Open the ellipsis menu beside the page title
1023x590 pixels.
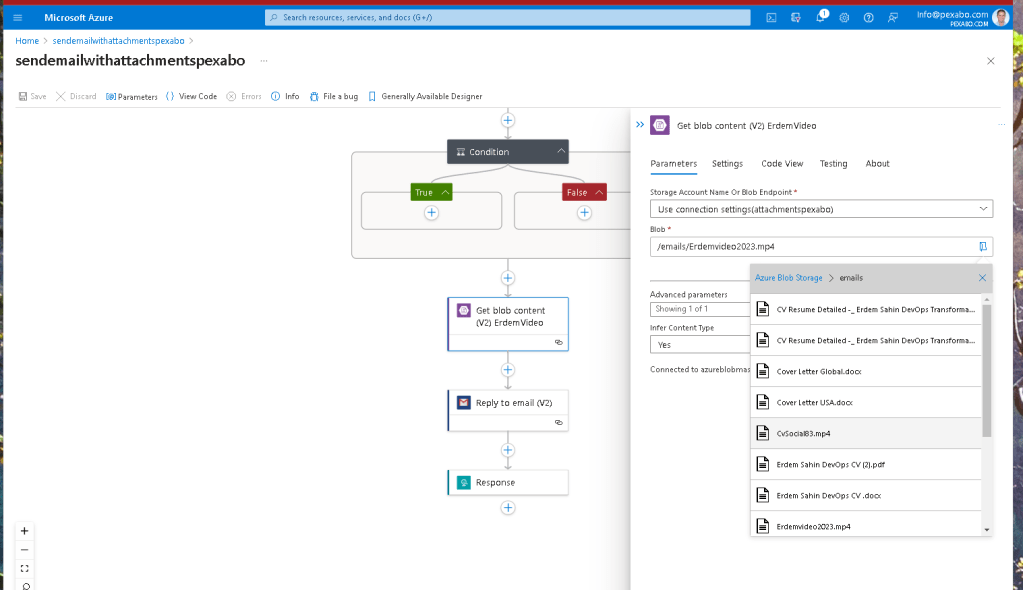pyautogui.click(x=264, y=61)
